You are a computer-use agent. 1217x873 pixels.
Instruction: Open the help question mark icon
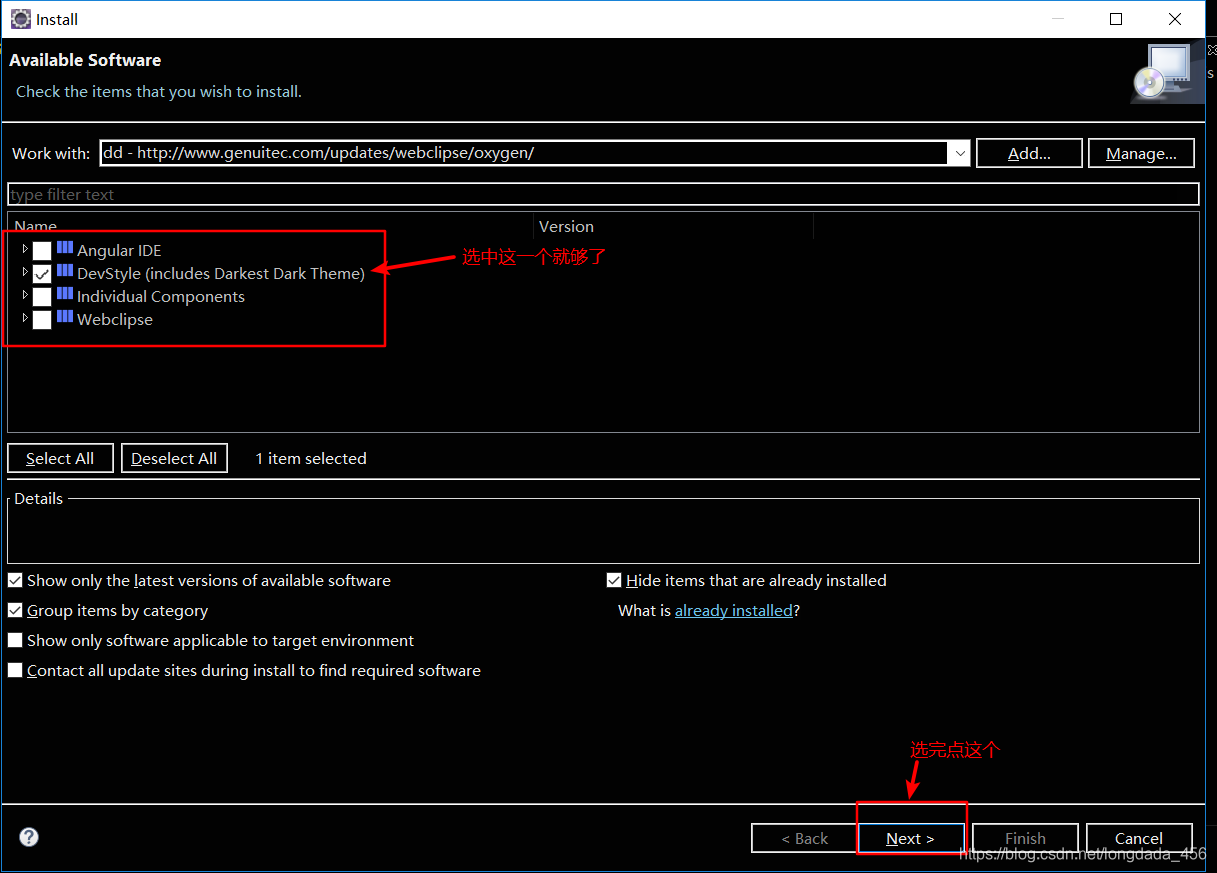pos(29,837)
